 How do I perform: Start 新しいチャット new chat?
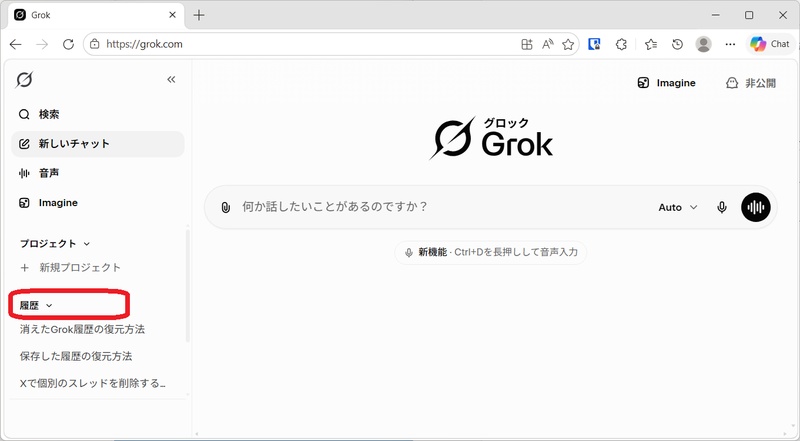[97, 144]
